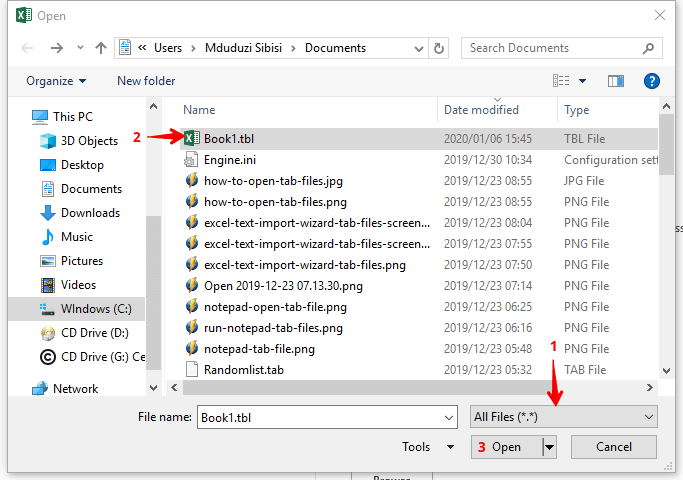683x480 pixels.
Task: Click the Documents breadcrumb in address bar
Action: coord(335,48)
